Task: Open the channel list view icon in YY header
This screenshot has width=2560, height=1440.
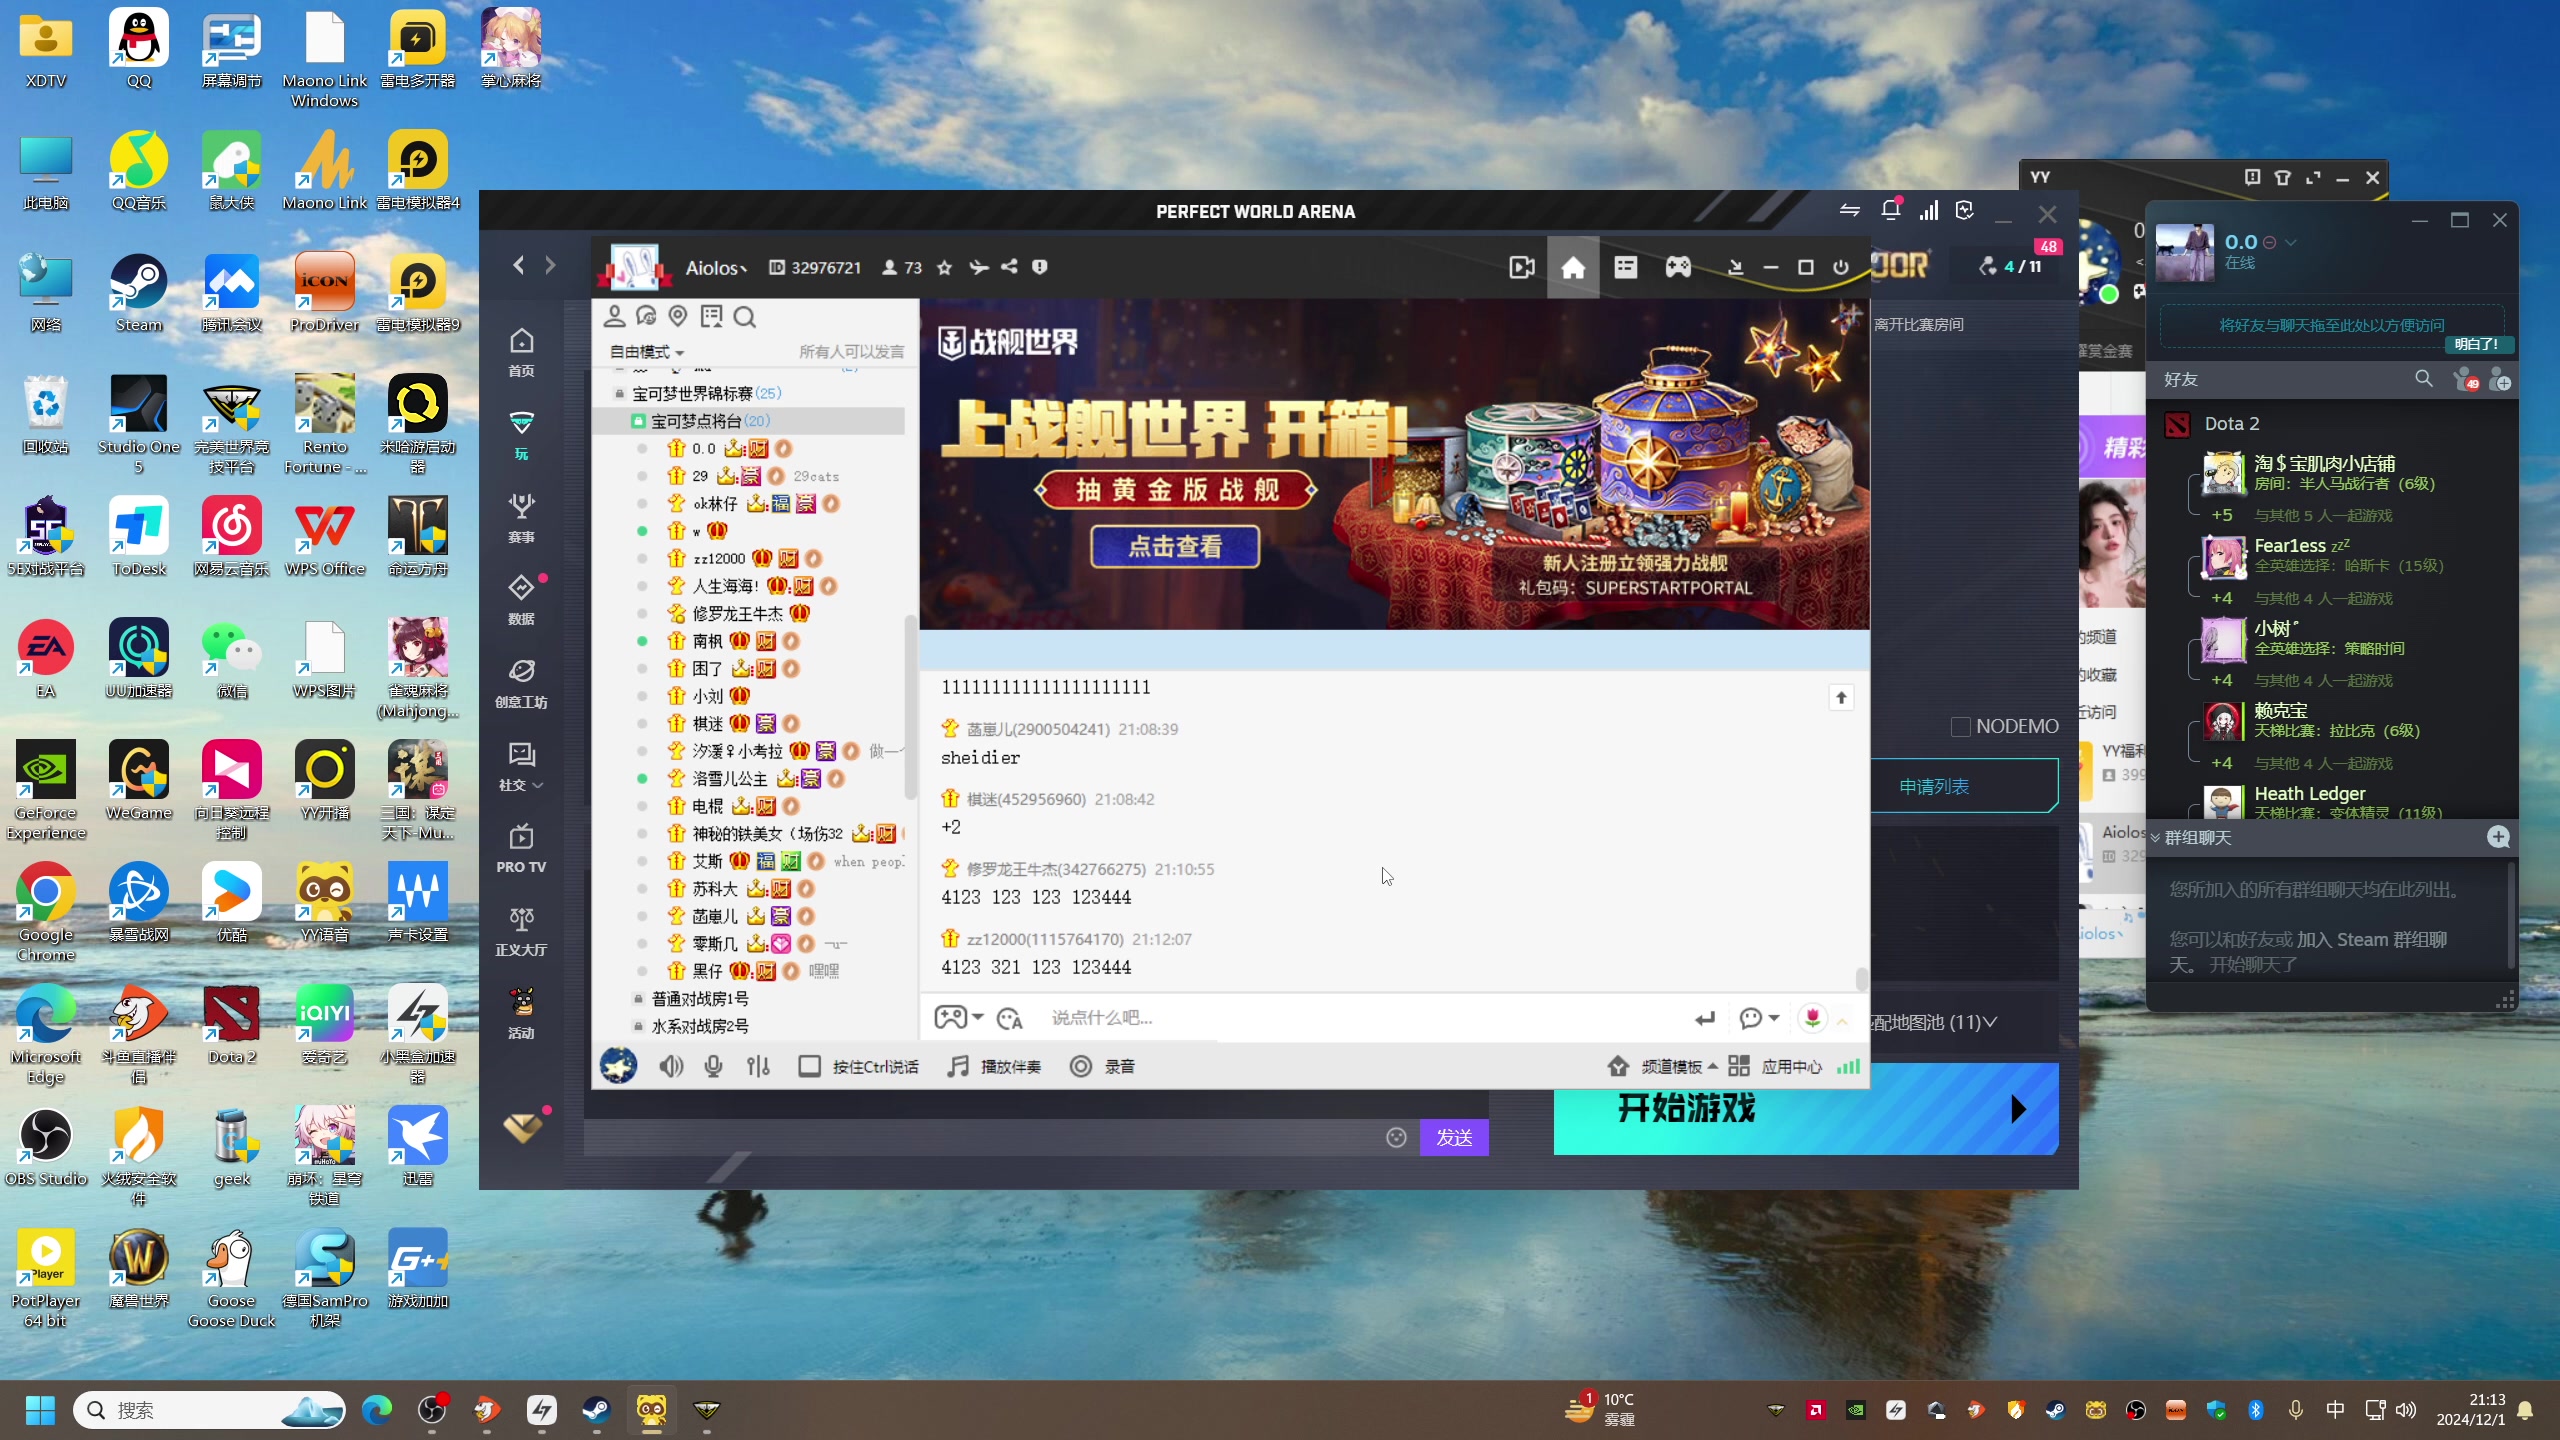Action: (x=1625, y=268)
